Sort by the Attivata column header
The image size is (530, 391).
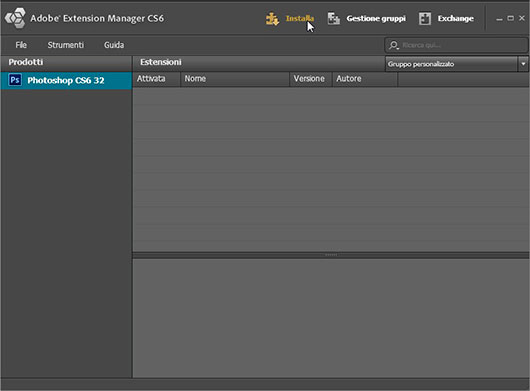tap(156, 79)
